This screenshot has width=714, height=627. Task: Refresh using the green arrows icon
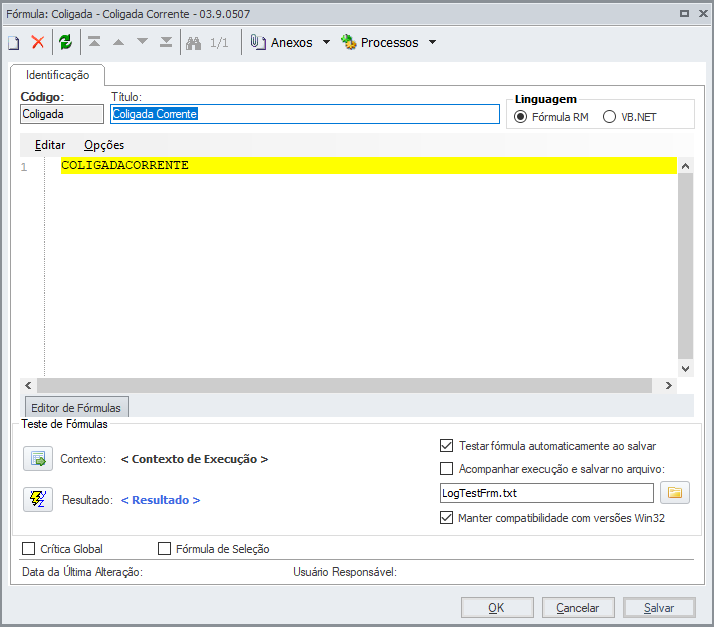click(x=66, y=42)
